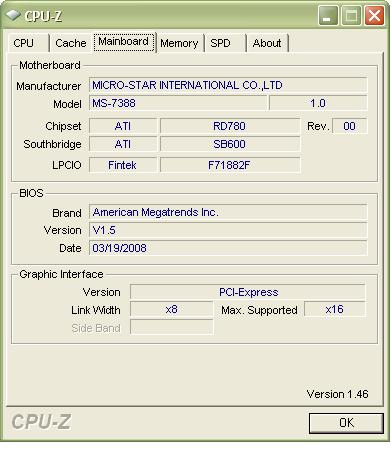The image size is (391, 450).
Task: Click the BIOS group title
Action: coord(31,193)
